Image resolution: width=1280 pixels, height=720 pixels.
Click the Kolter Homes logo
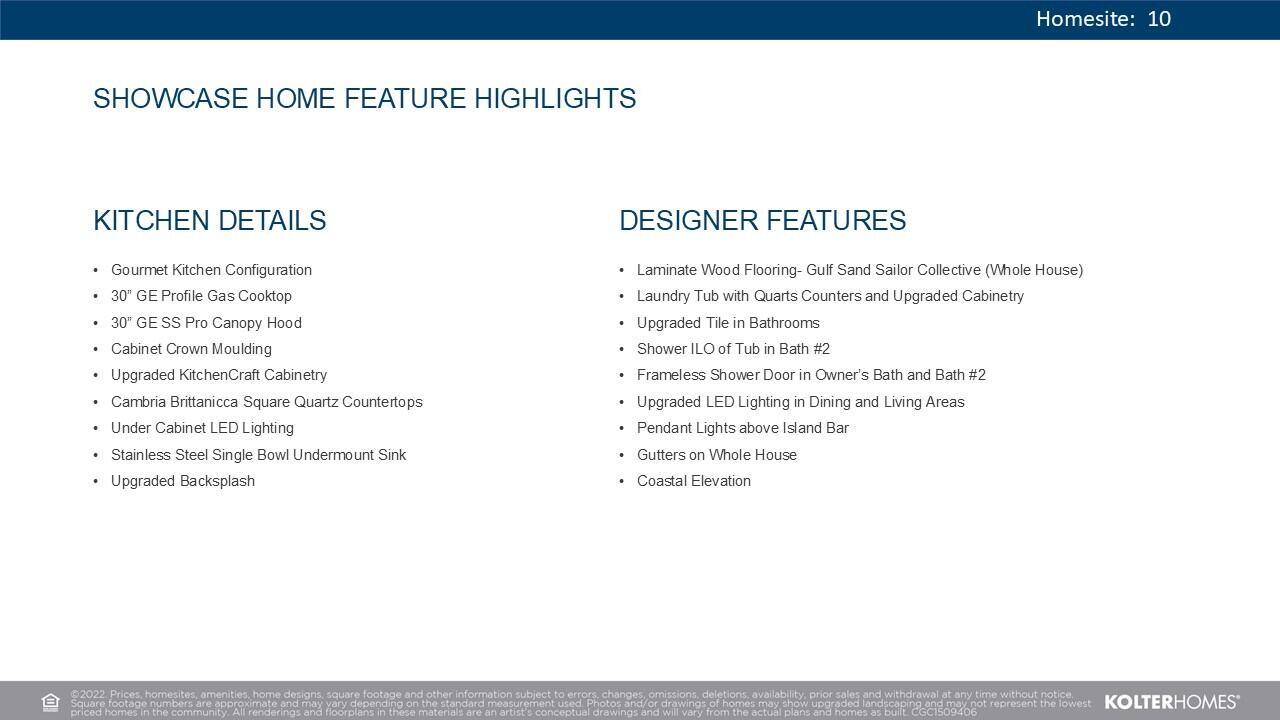point(1171,702)
